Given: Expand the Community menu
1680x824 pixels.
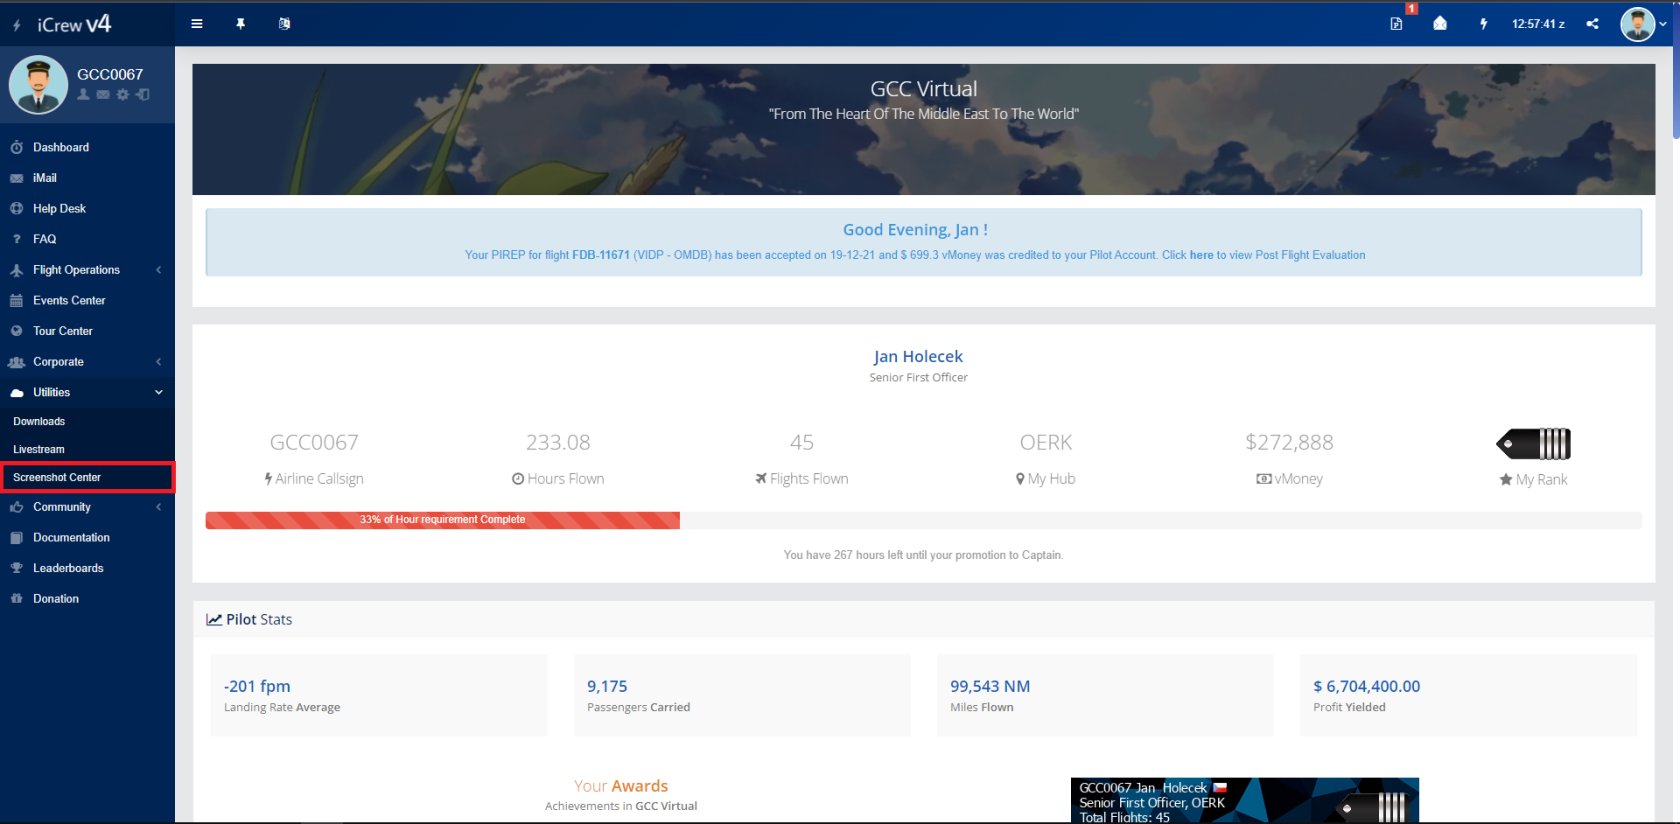Looking at the screenshot, I should pyautogui.click(x=87, y=507).
